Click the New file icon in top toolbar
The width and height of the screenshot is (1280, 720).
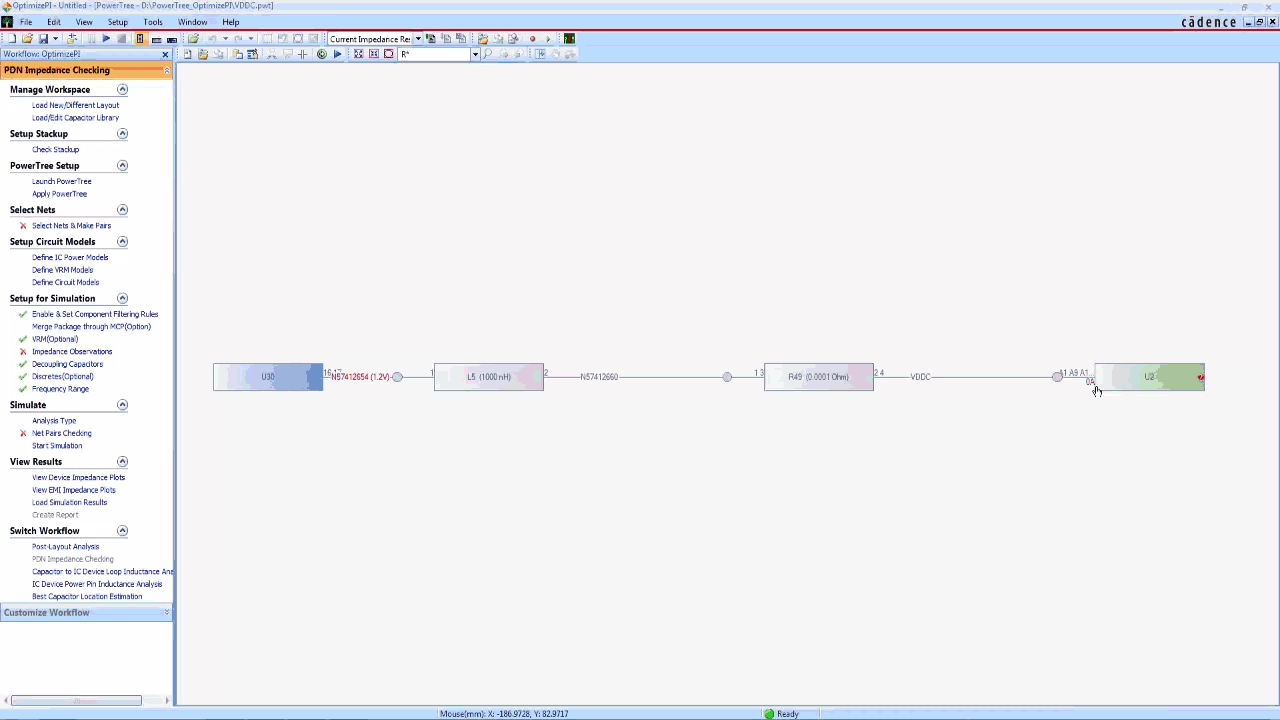[x=12, y=39]
